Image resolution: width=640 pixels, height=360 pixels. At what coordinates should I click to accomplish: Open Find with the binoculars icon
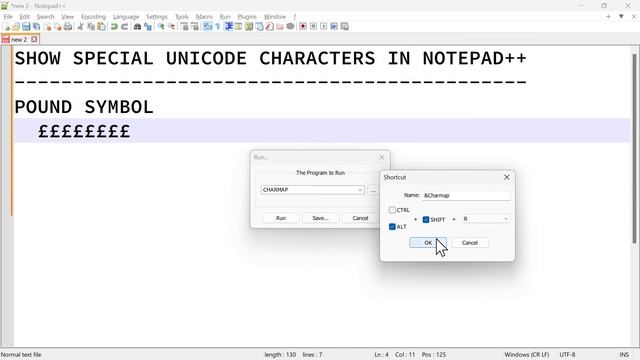(137, 27)
